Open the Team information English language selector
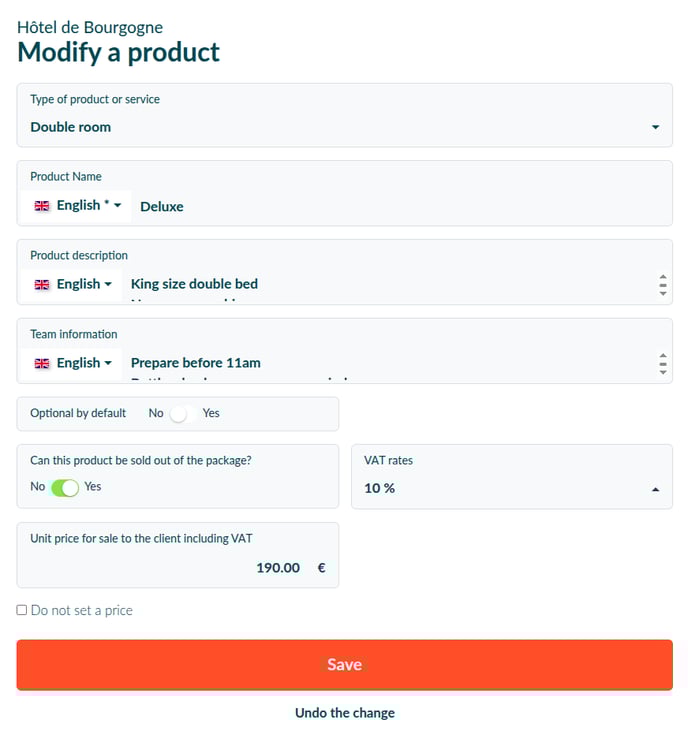 click(72, 363)
